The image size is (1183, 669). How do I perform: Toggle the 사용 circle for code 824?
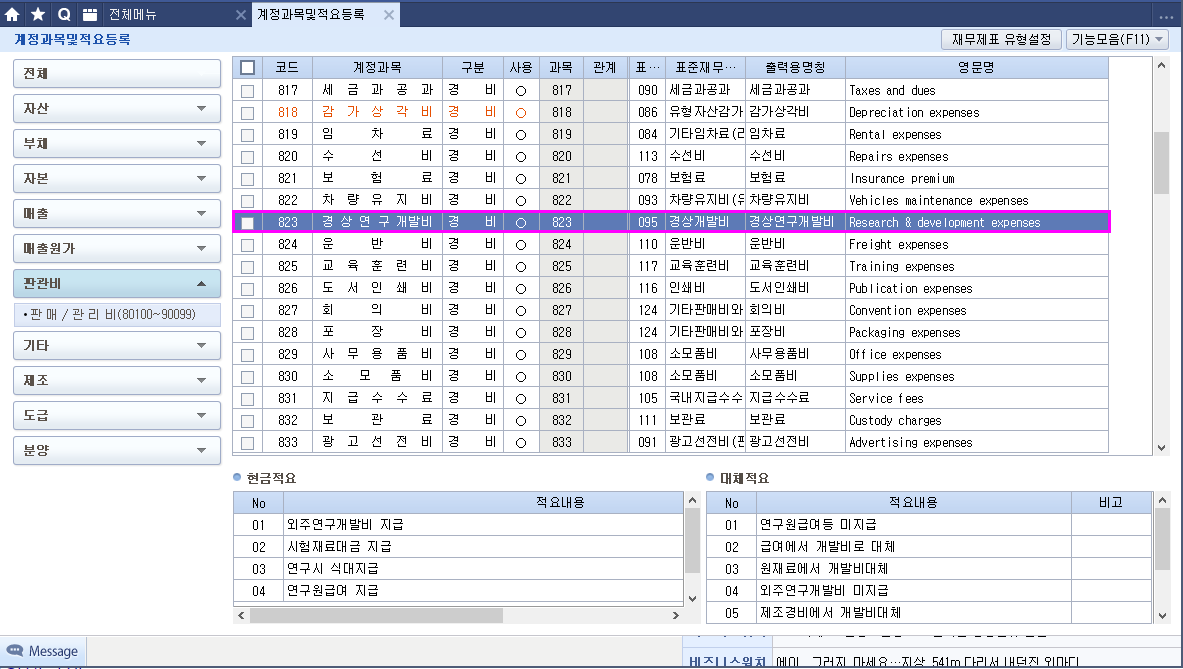[521, 245]
